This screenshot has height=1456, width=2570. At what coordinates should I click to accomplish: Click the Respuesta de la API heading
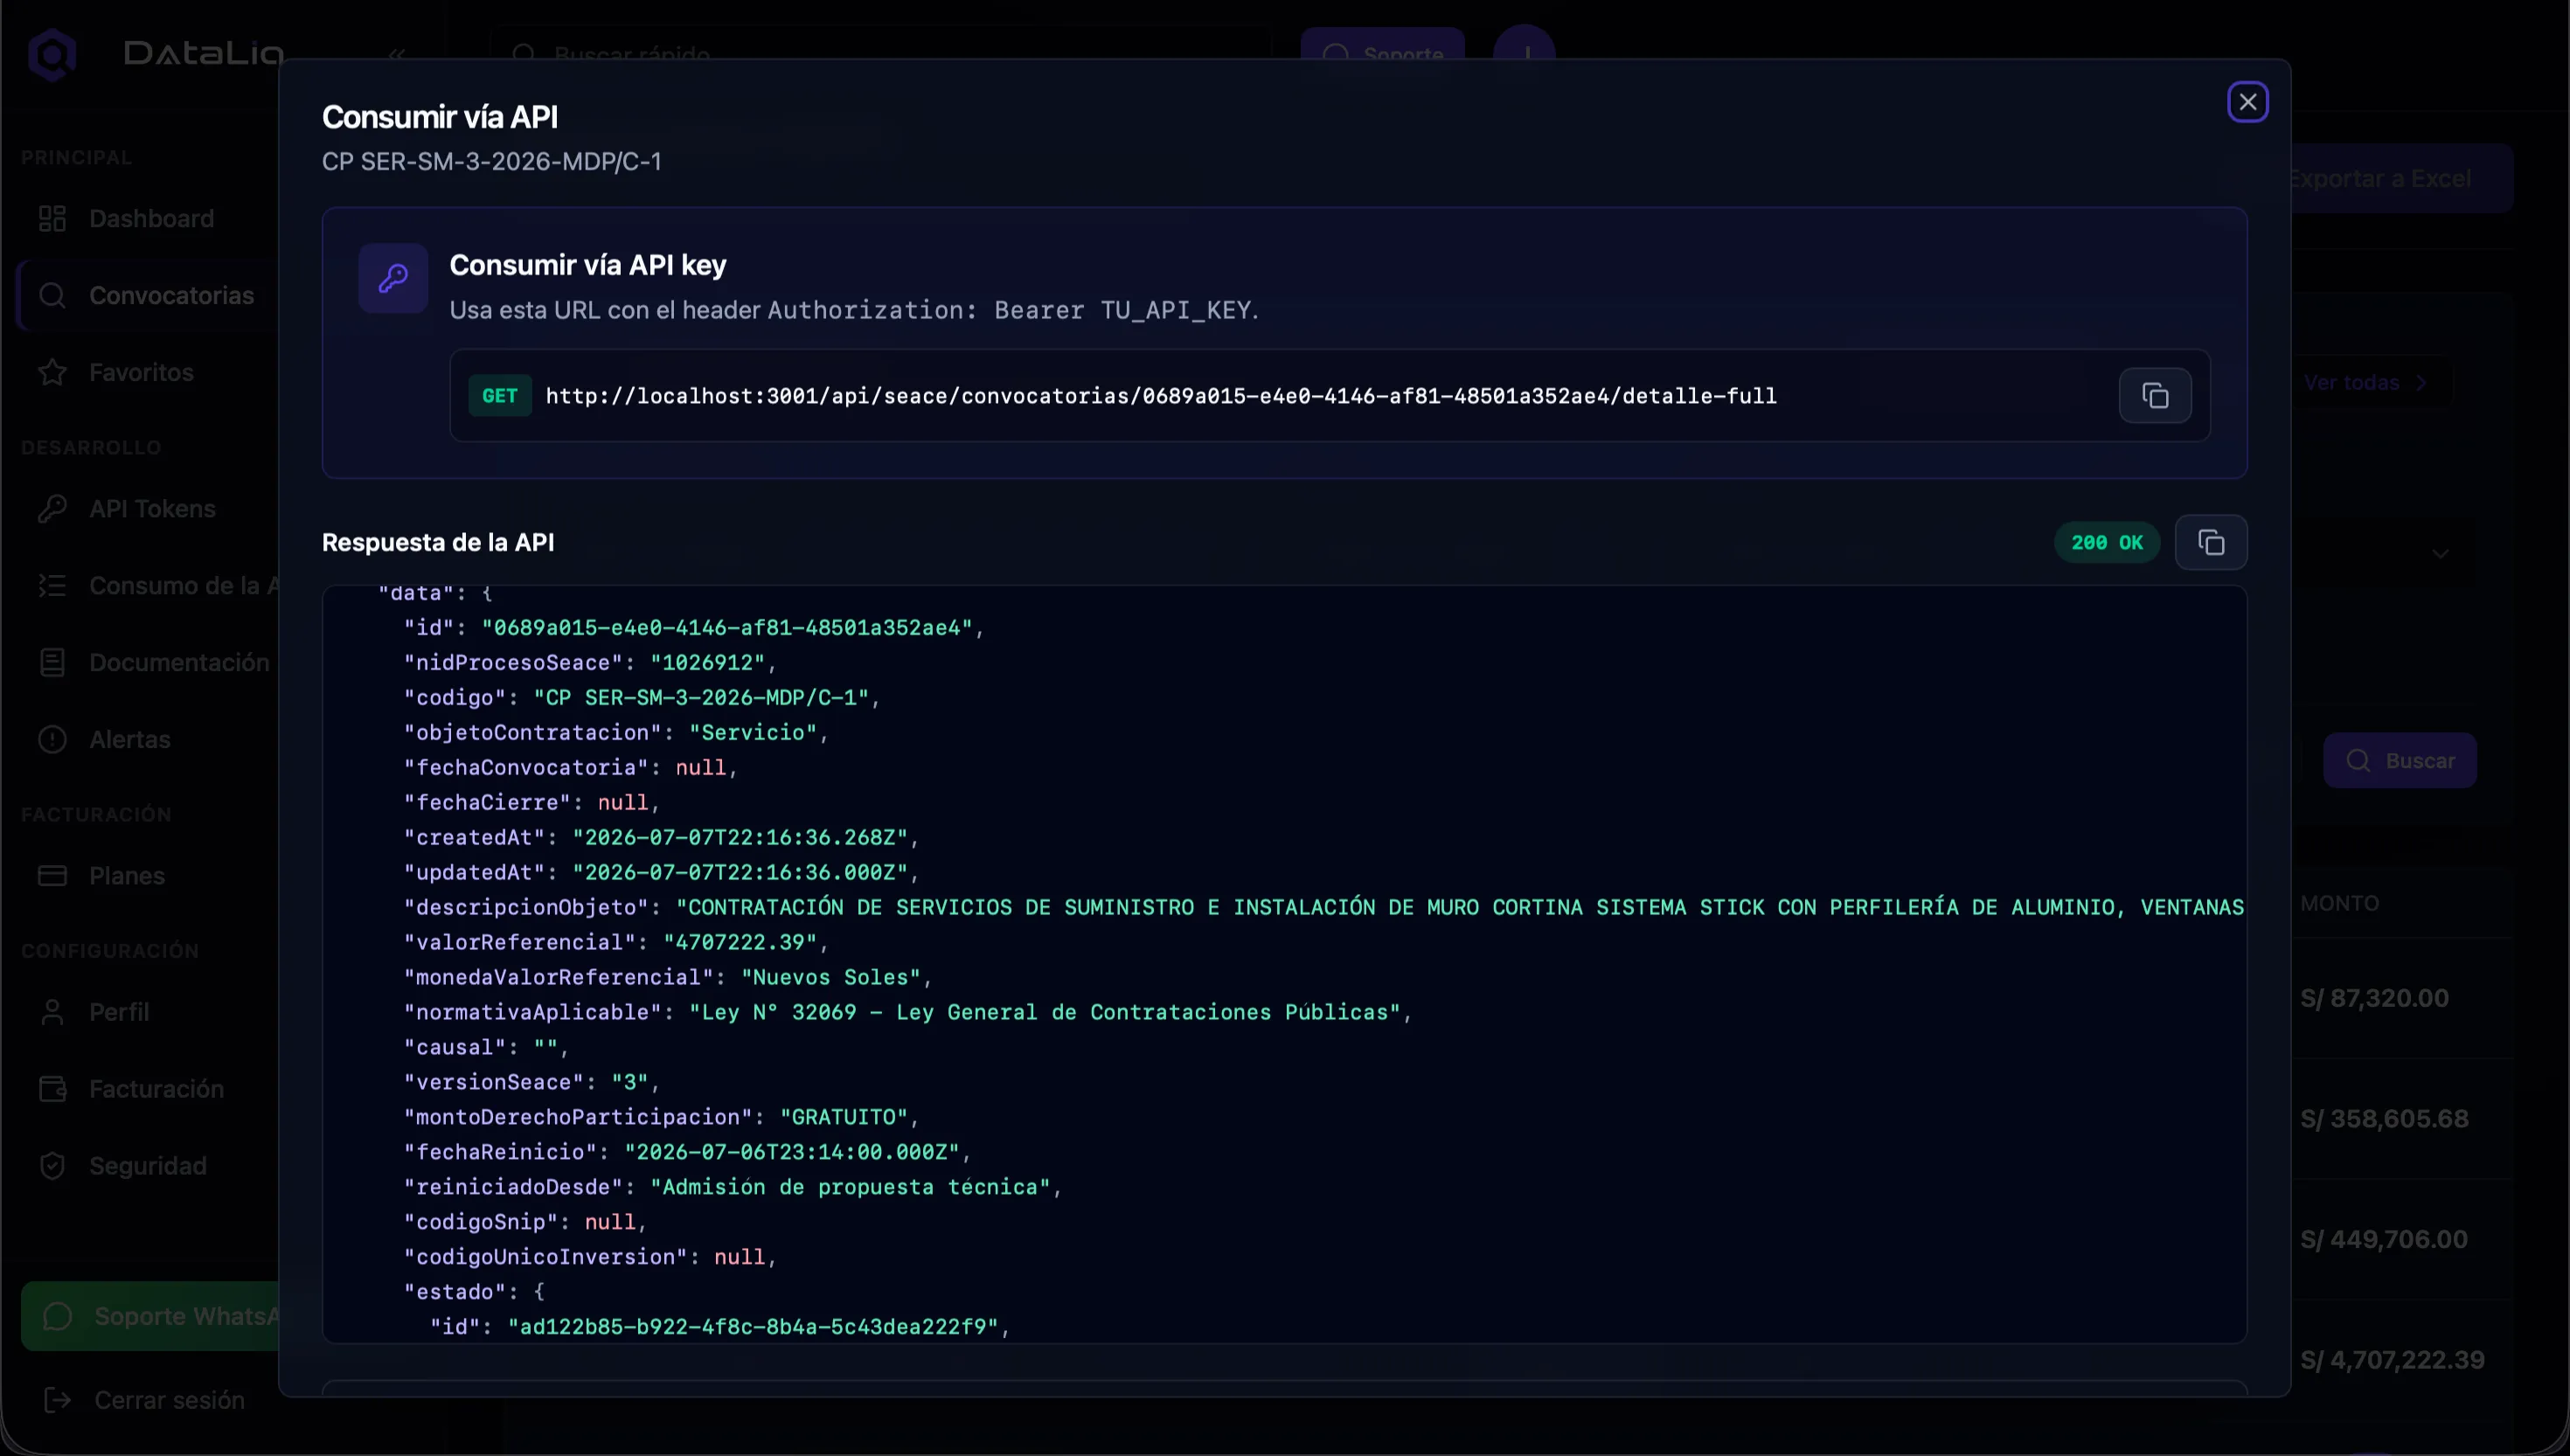tap(438, 542)
